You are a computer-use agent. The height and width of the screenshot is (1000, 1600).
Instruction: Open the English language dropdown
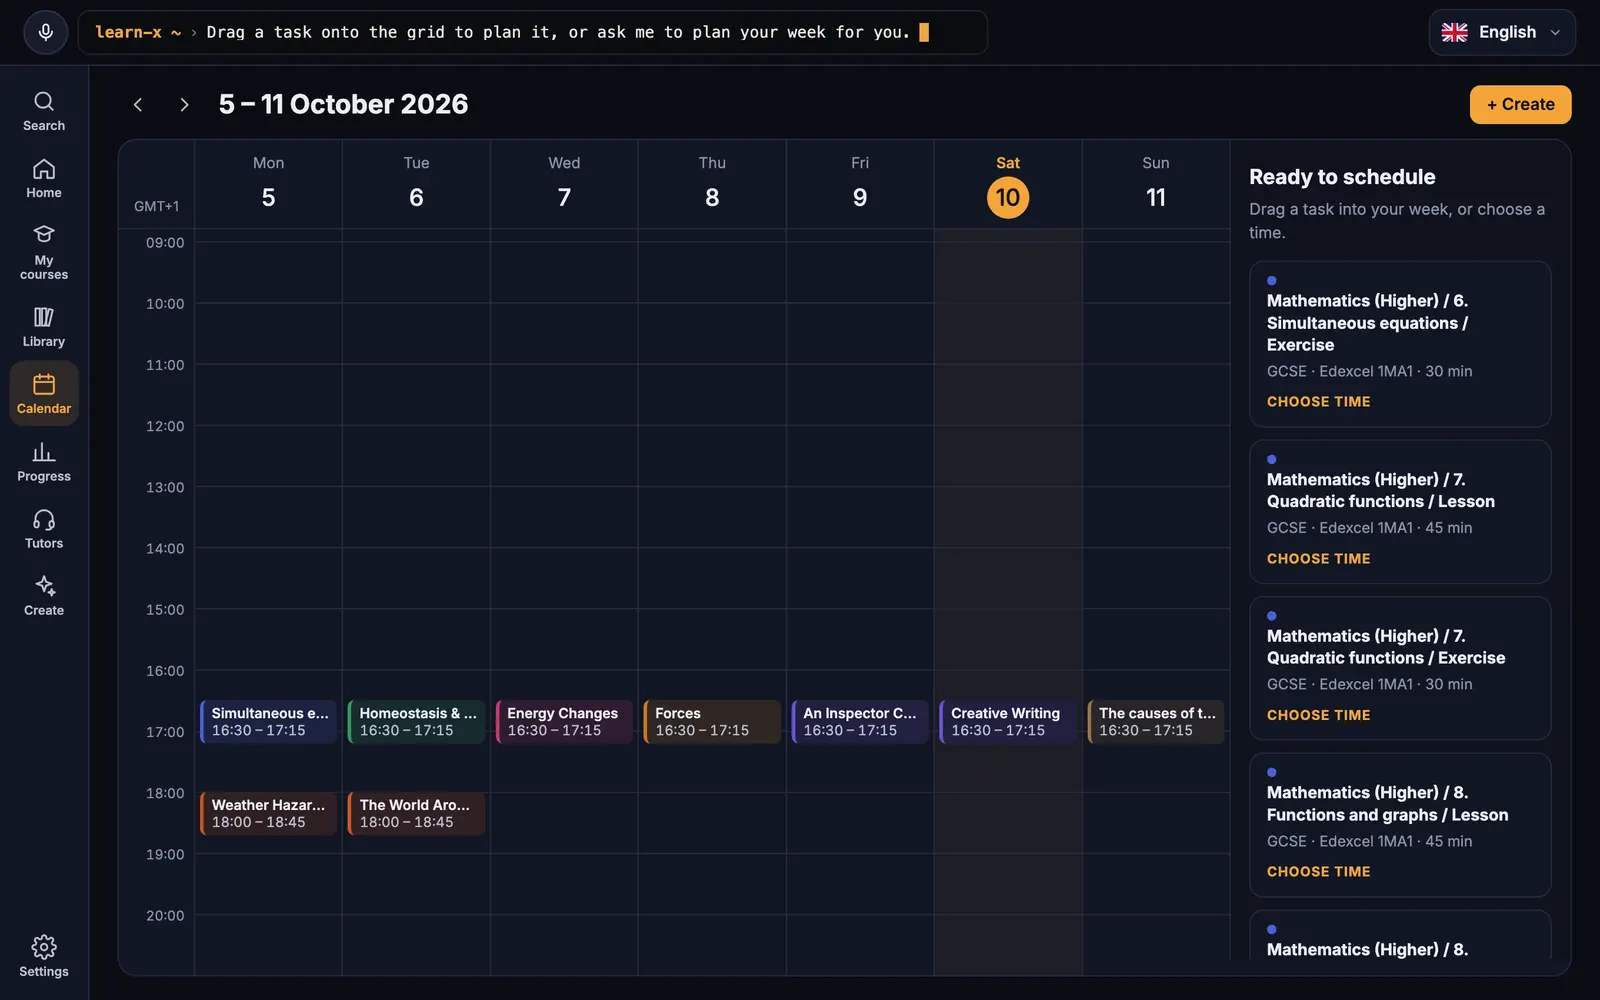(1502, 32)
